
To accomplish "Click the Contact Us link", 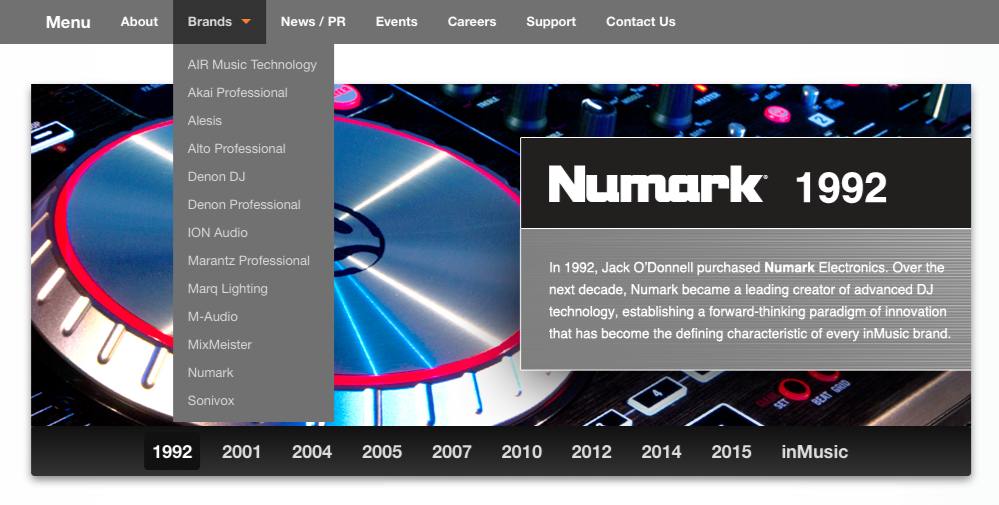I will tap(640, 22).
